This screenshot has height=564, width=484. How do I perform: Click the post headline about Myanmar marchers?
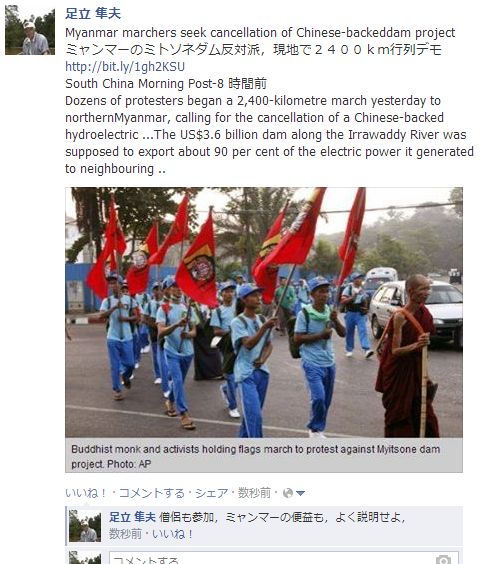click(260, 33)
